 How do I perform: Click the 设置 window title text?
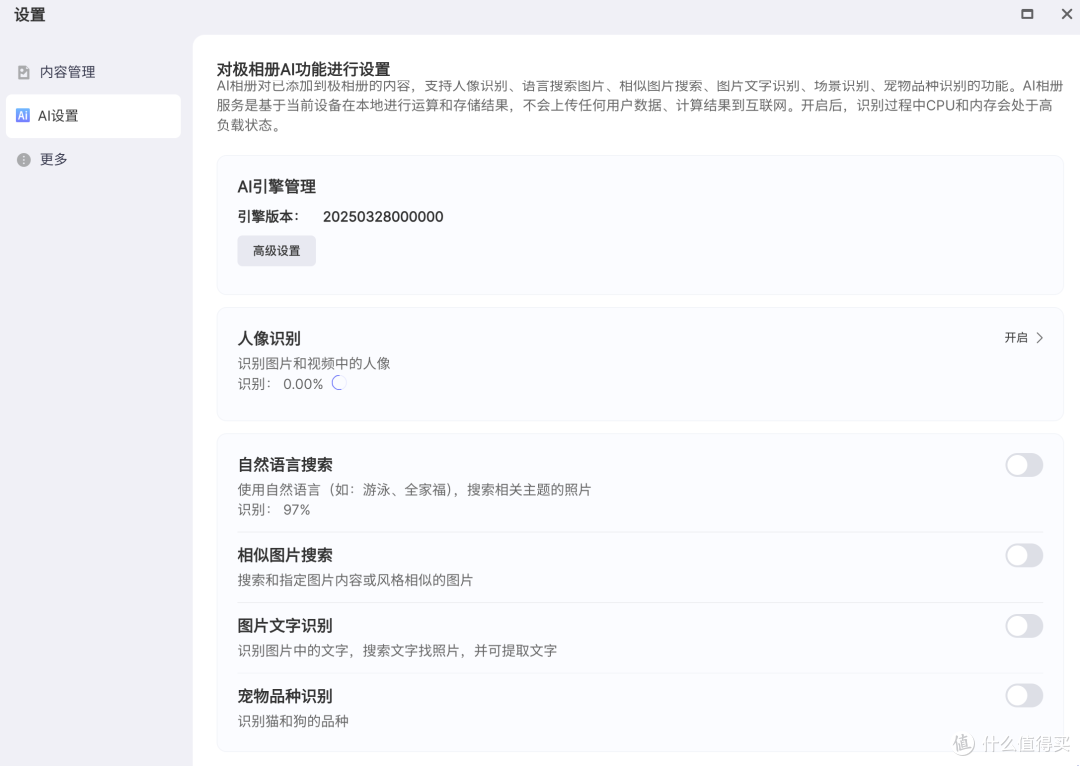click(30, 14)
